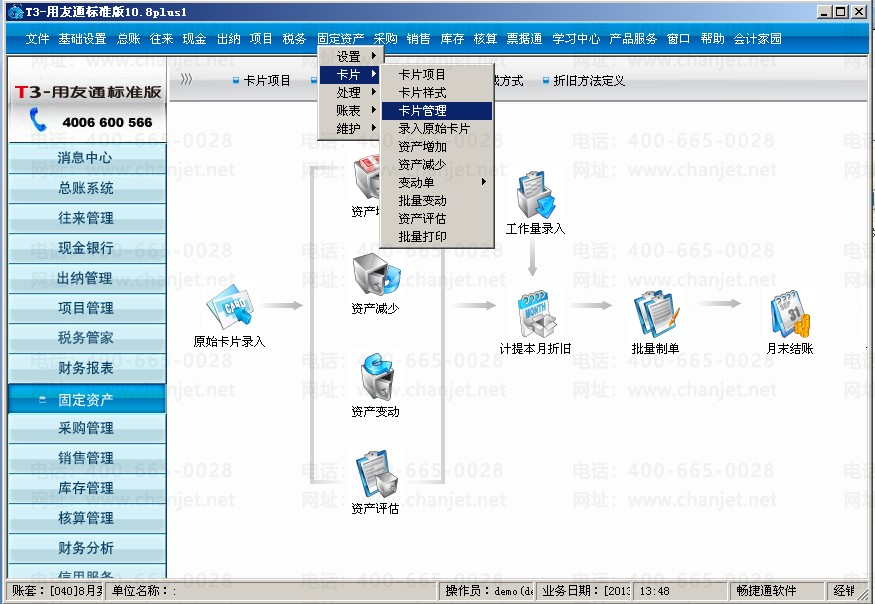
Task: Expand the 账表 submenu
Action: coord(350,111)
